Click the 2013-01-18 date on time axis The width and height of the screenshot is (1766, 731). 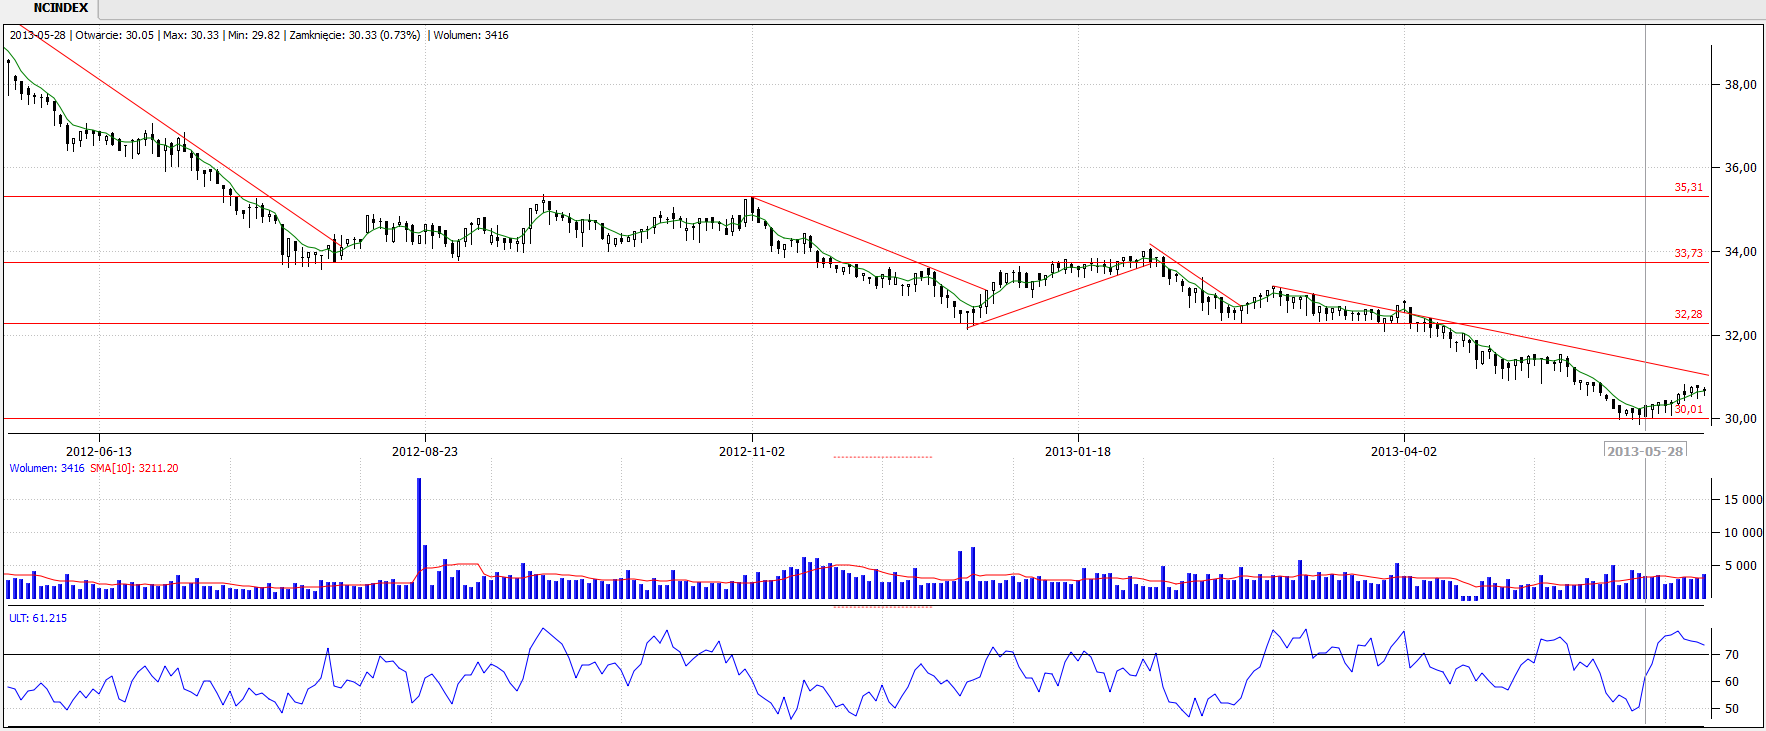tap(1078, 452)
